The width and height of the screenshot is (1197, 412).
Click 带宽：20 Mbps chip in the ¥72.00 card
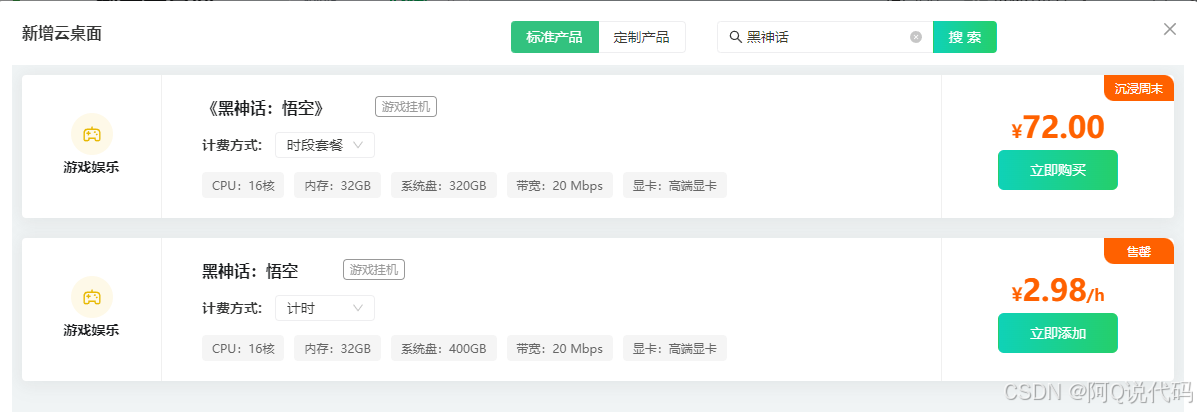[560, 185]
